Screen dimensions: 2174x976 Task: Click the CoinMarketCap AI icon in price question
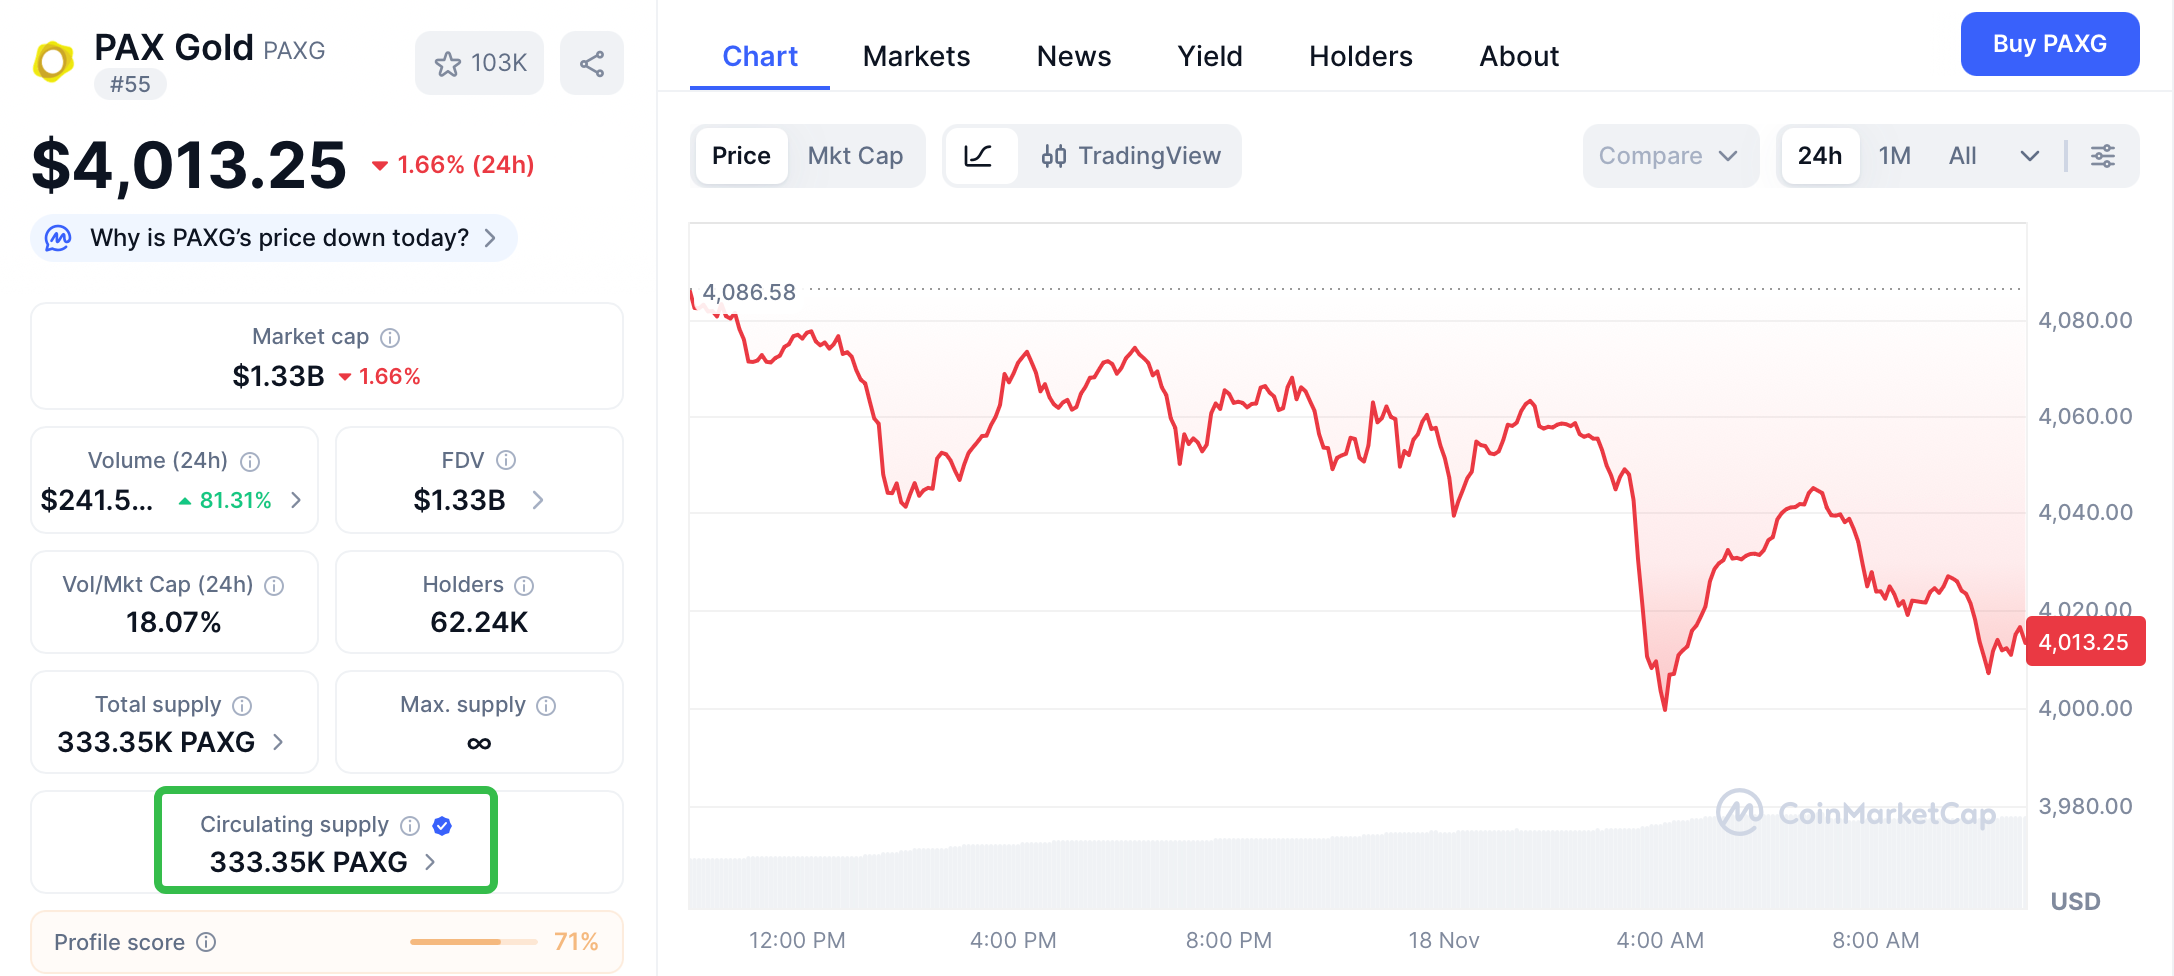[59, 238]
